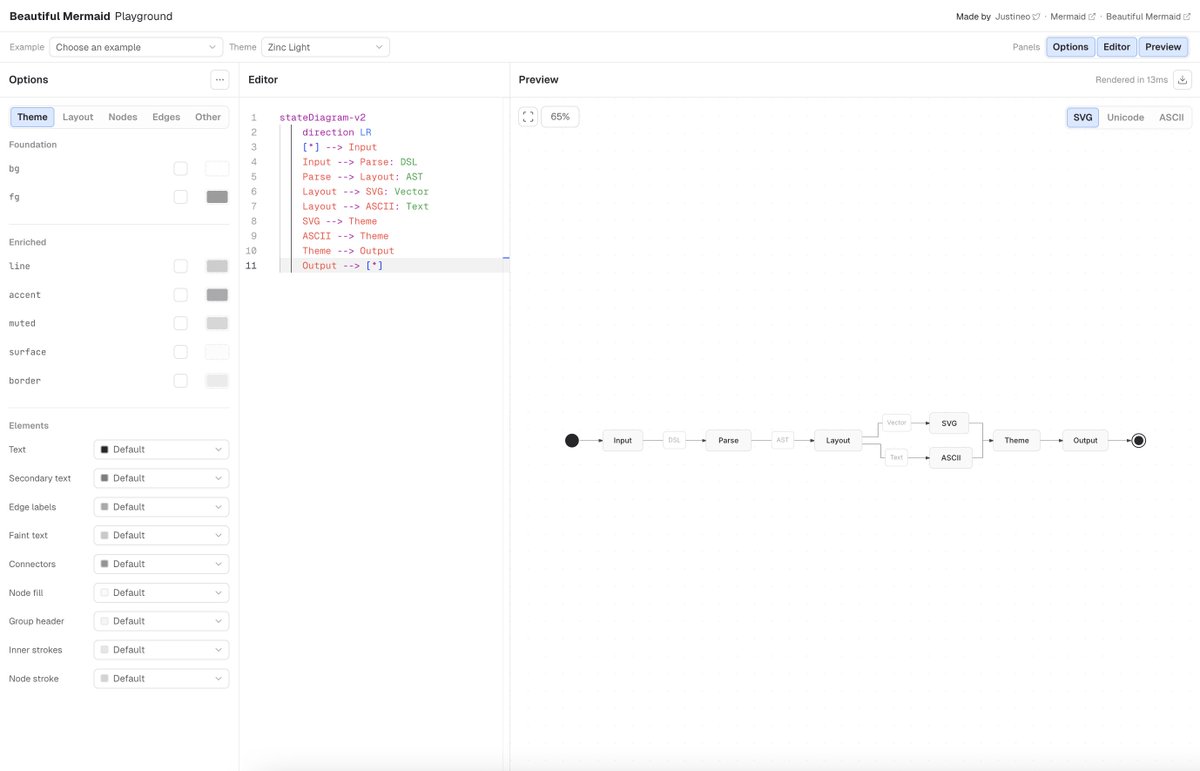Switch to ASCII preview mode
1200x771 pixels.
tap(1171, 117)
